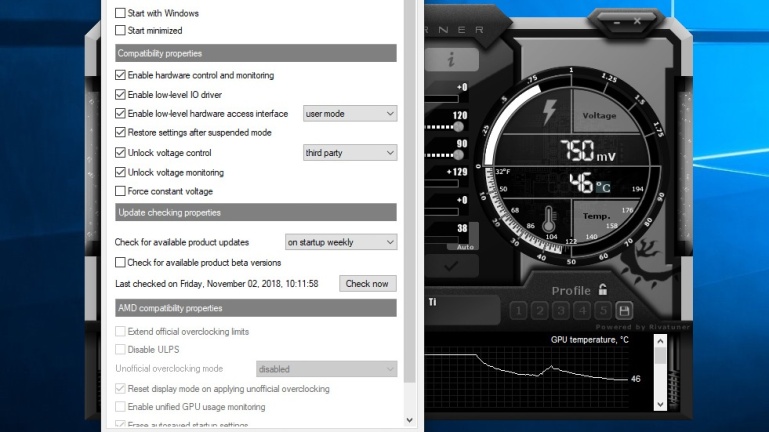The height and width of the screenshot is (432, 769).
Task: Click the slider knob beside value 120
Action: pyautogui.click(x=459, y=127)
